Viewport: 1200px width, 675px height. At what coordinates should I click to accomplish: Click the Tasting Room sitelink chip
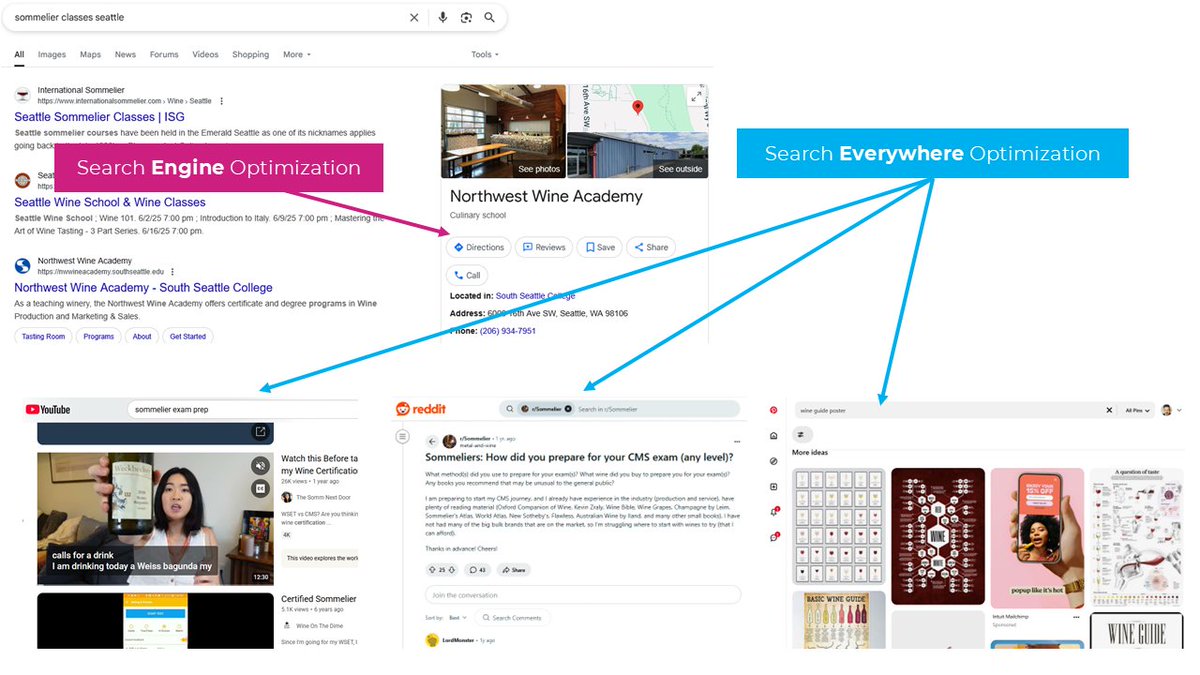(x=43, y=337)
